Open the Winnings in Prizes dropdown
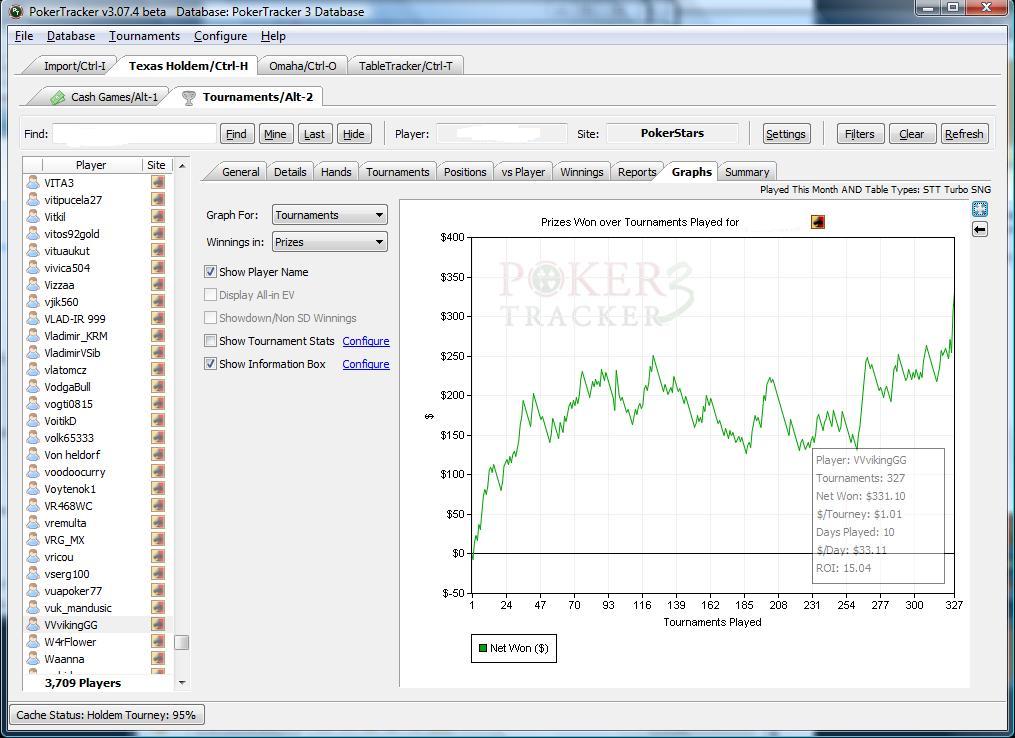 tap(329, 242)
